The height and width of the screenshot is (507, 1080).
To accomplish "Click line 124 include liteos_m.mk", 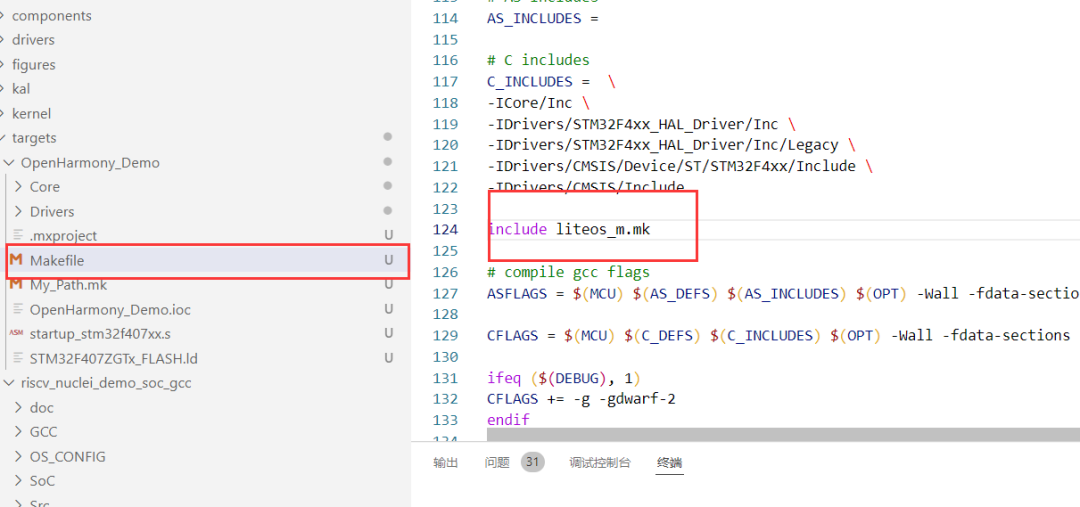I will pyautogui.click(x=569, y=229).
